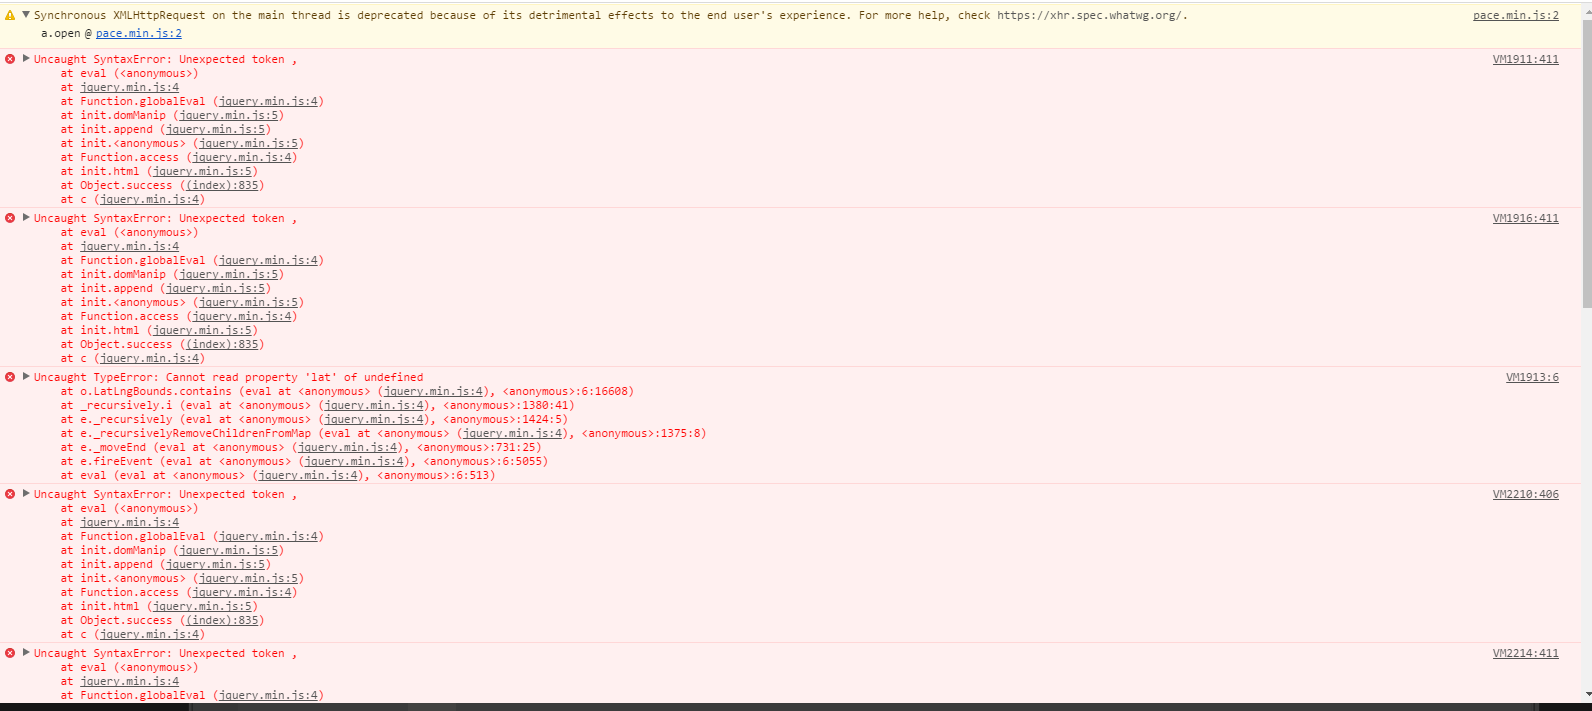Open the VM1913:6 source link

pos(1532,377)
